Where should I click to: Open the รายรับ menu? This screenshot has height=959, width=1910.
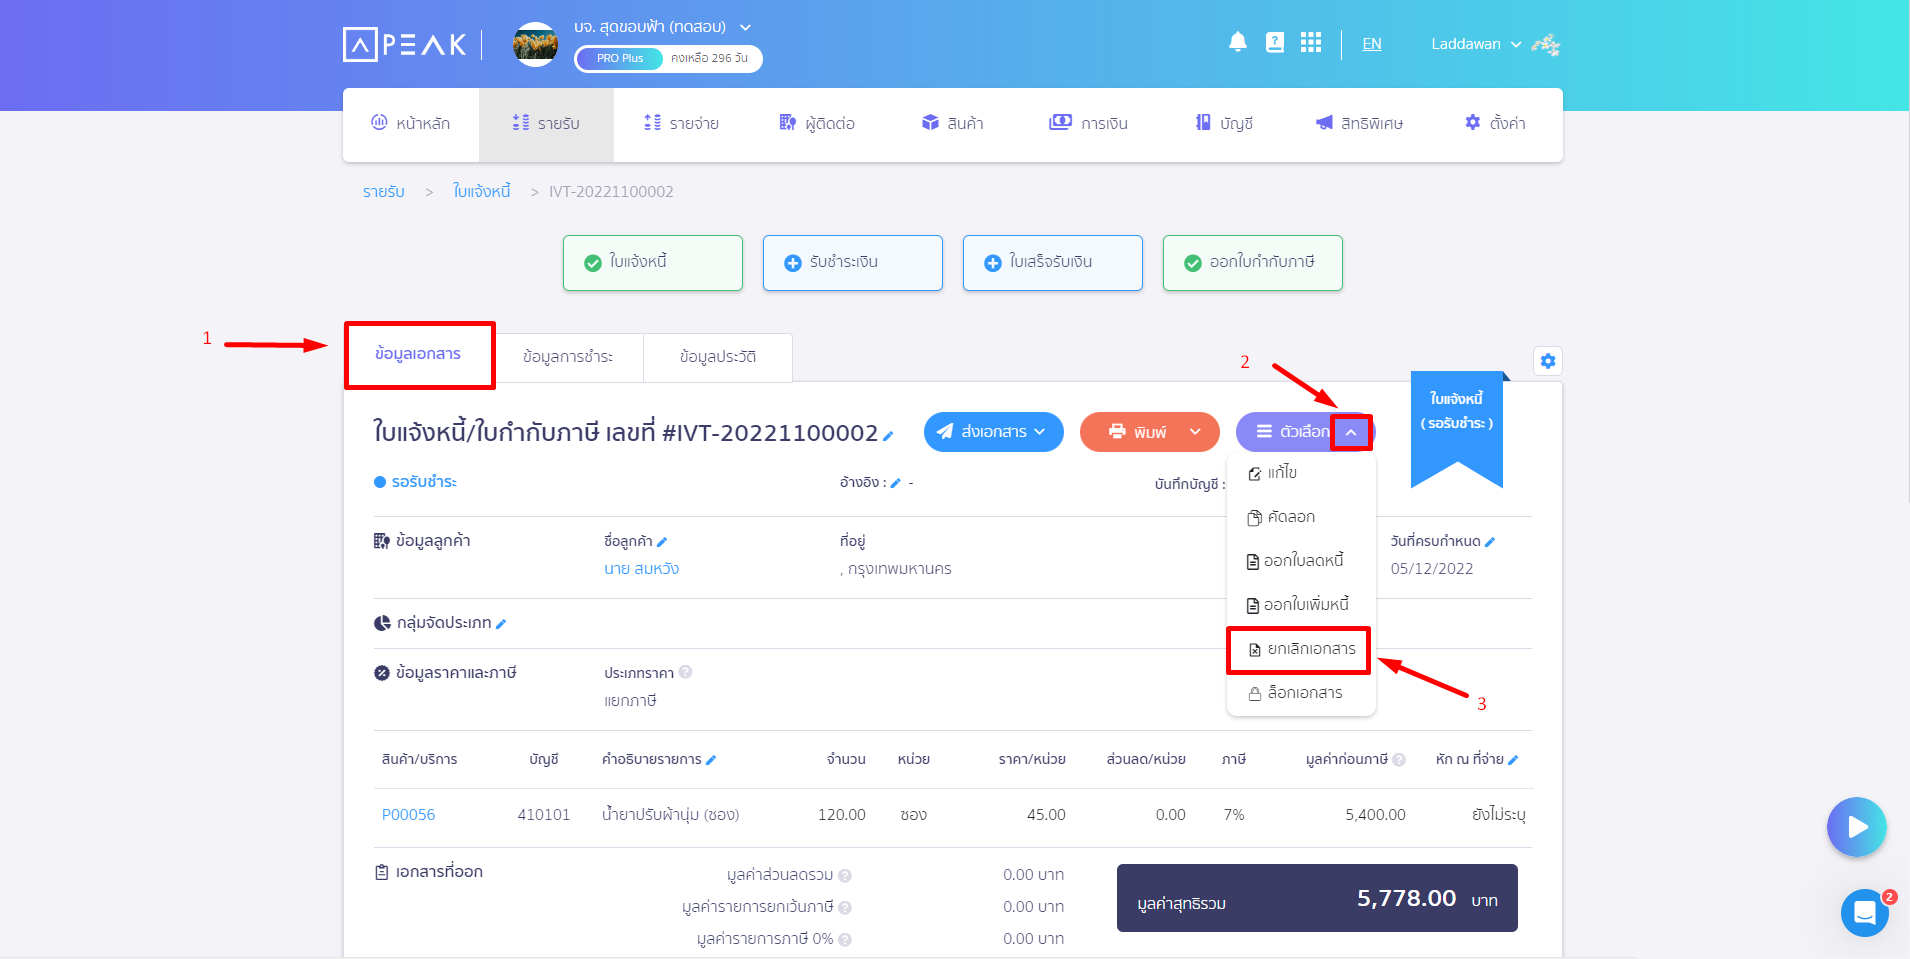(546, 123)
